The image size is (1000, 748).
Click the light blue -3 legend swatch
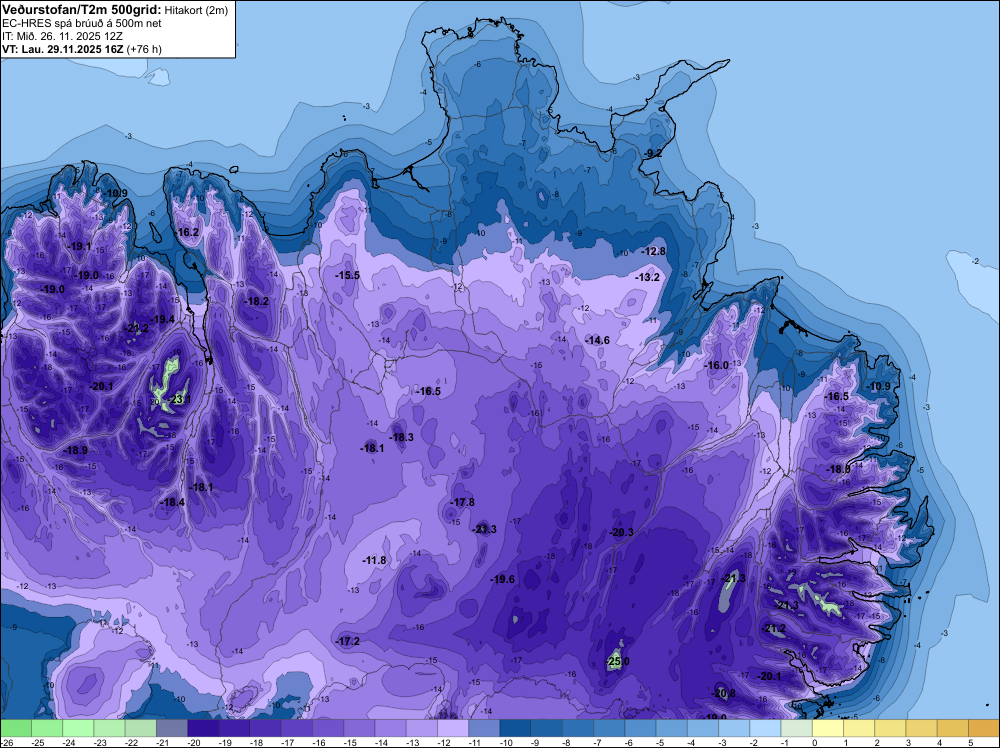click(x=734, y=728)
